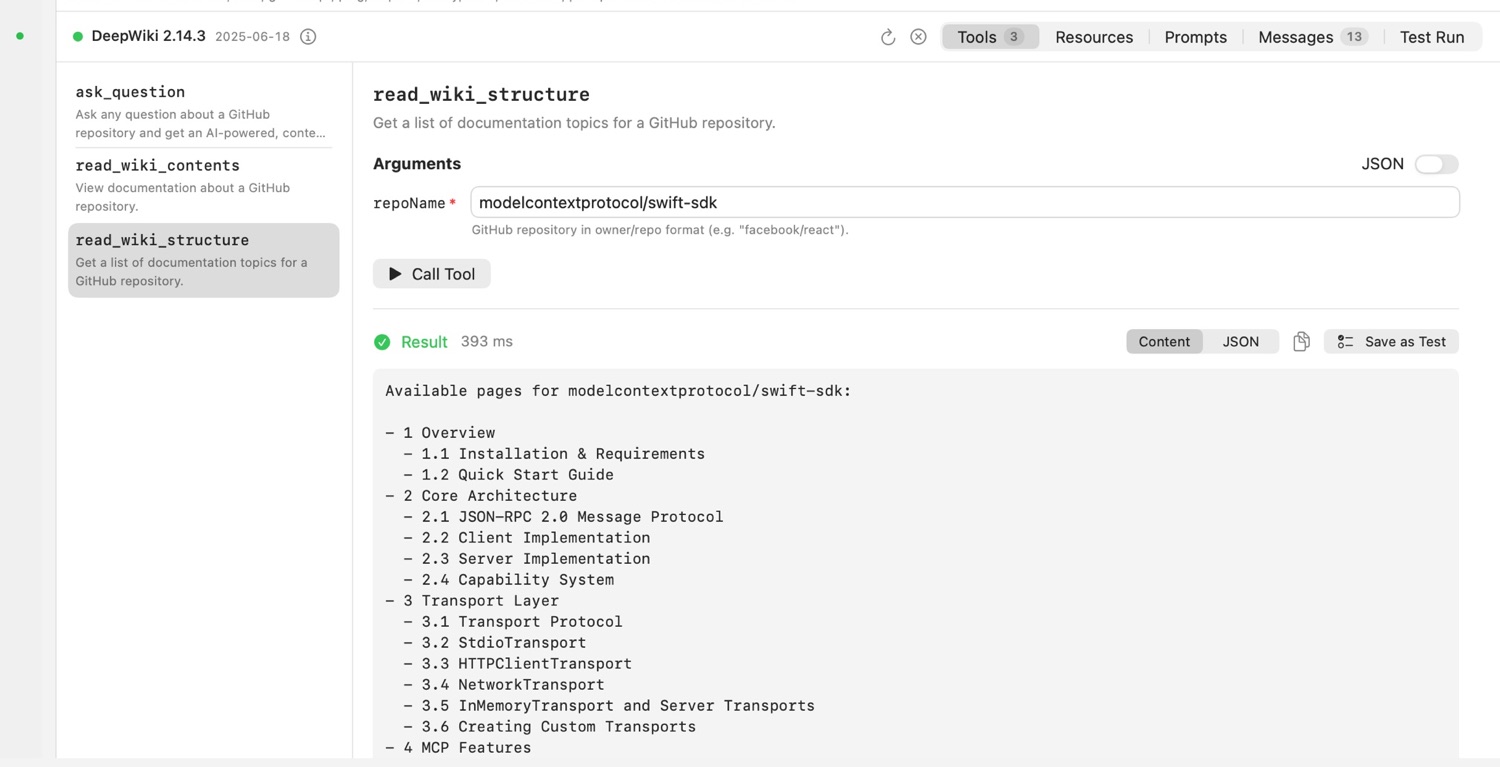Select the read_wiki_structure tool in sidebar
This screenshot has width=1500, height=767.
pos(204,260)
